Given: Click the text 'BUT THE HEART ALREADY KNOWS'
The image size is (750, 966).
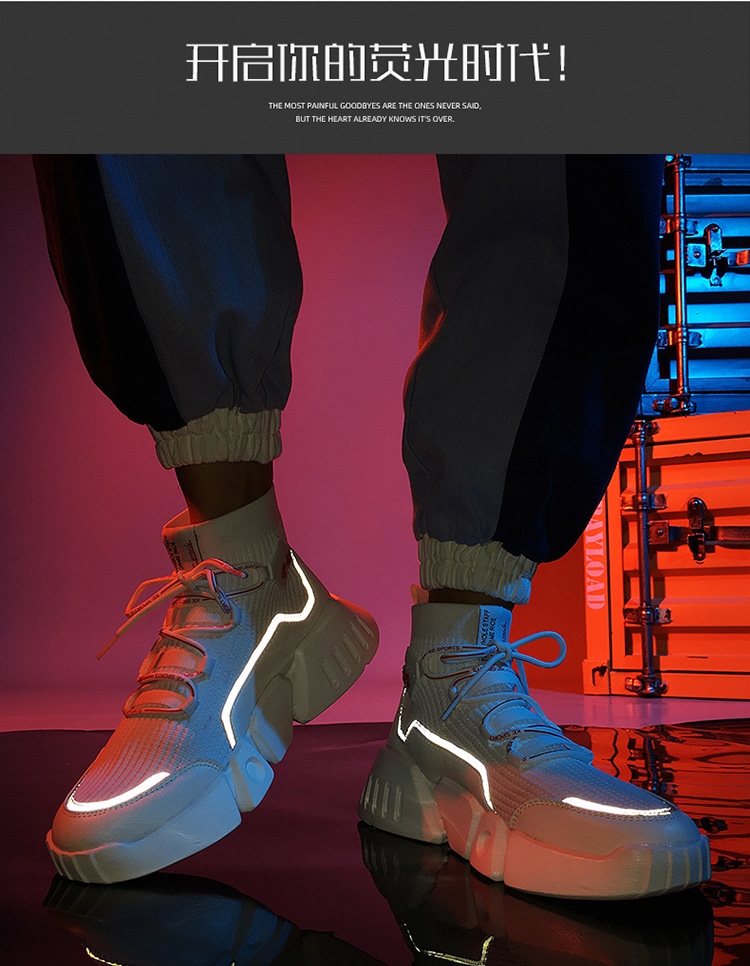Looking at the screenshot, I should click(375, 119).
